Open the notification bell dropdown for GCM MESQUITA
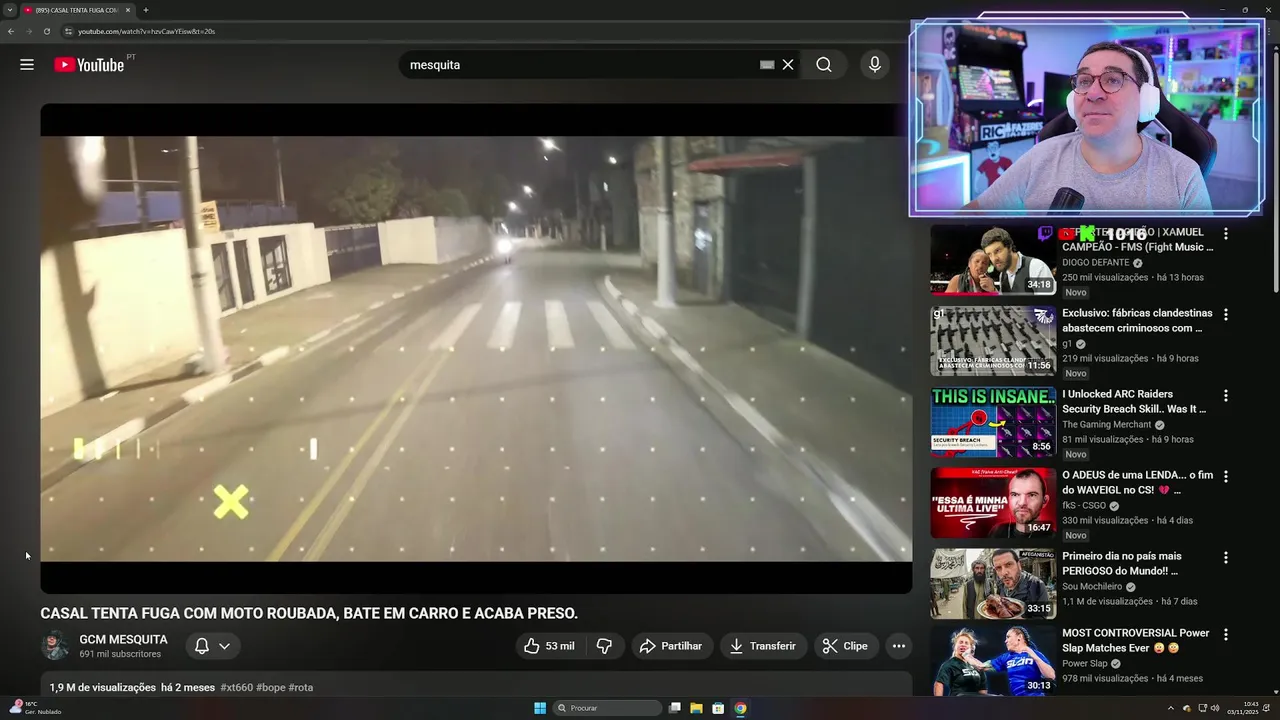 213,646
